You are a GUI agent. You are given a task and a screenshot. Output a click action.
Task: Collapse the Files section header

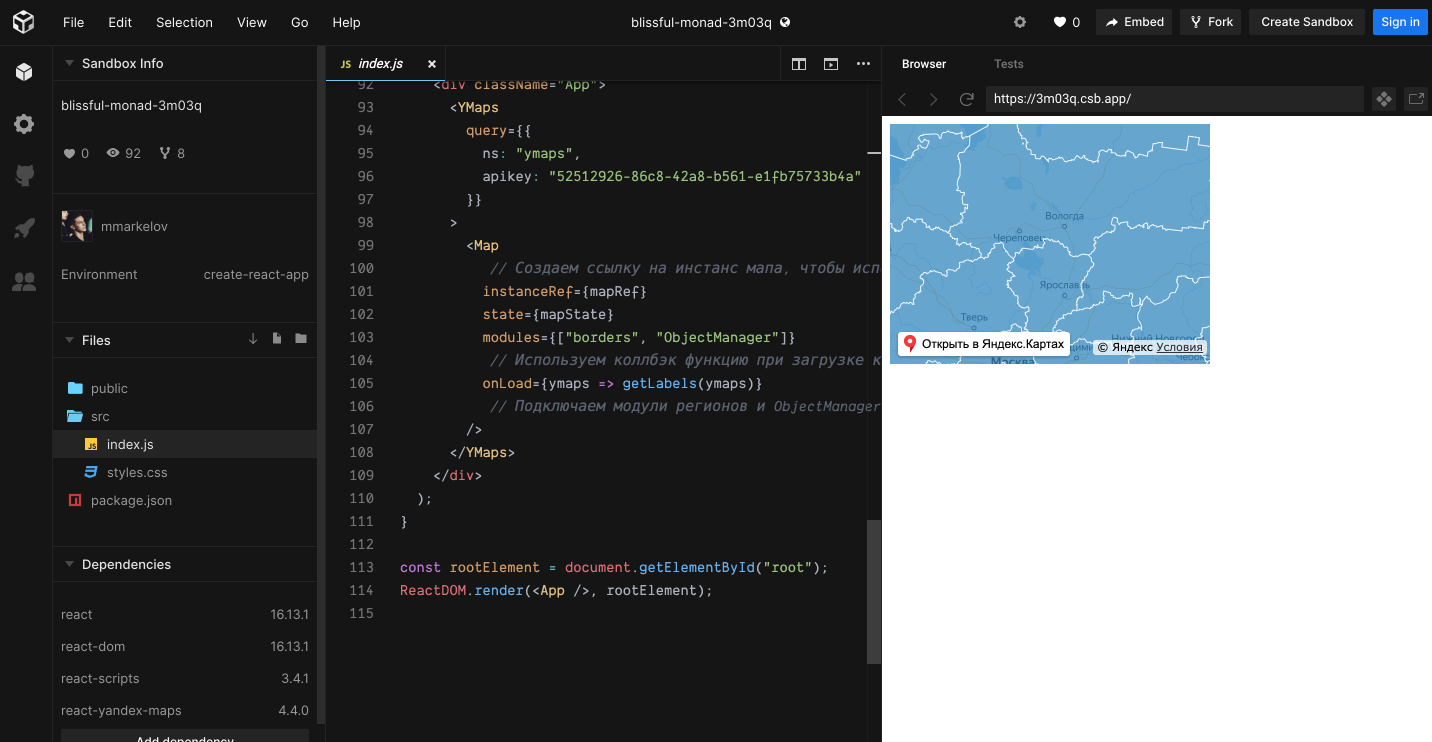[68, 340]
